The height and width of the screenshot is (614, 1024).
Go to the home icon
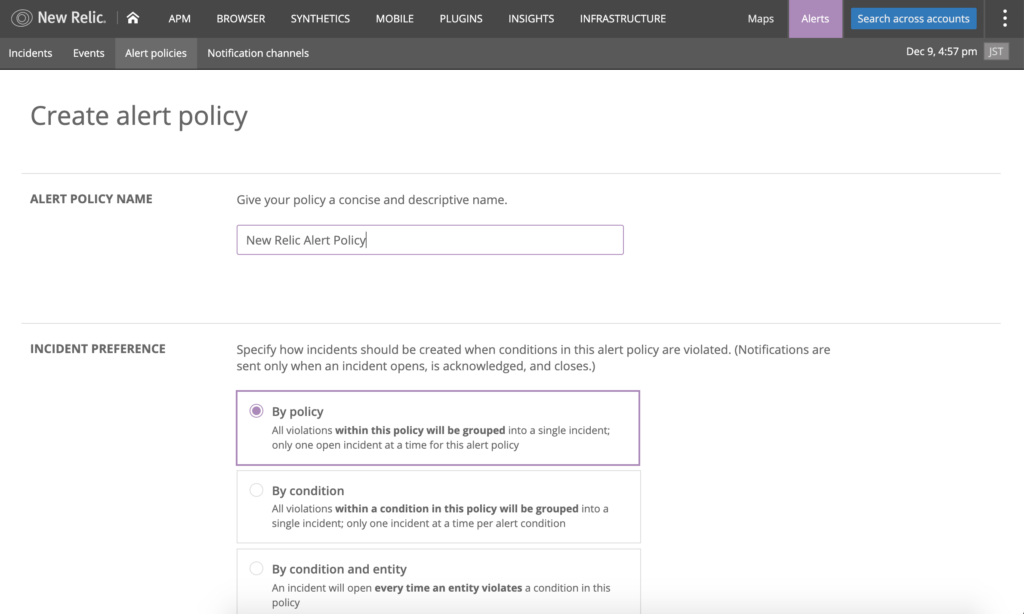pyautogui.click(x=133, y=18)
